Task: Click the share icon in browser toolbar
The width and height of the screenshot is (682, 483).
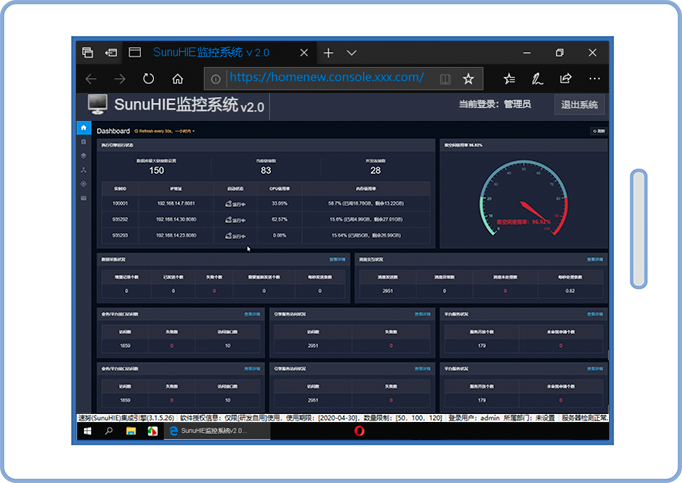Action: click(566, 78)
